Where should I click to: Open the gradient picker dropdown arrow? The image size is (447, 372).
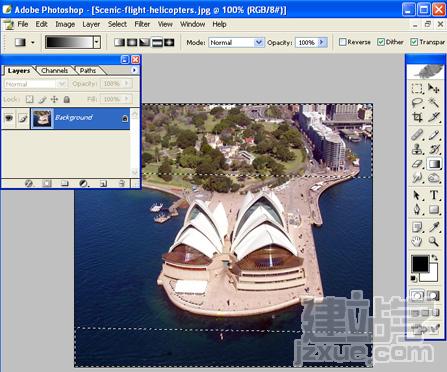click(97, 42)
